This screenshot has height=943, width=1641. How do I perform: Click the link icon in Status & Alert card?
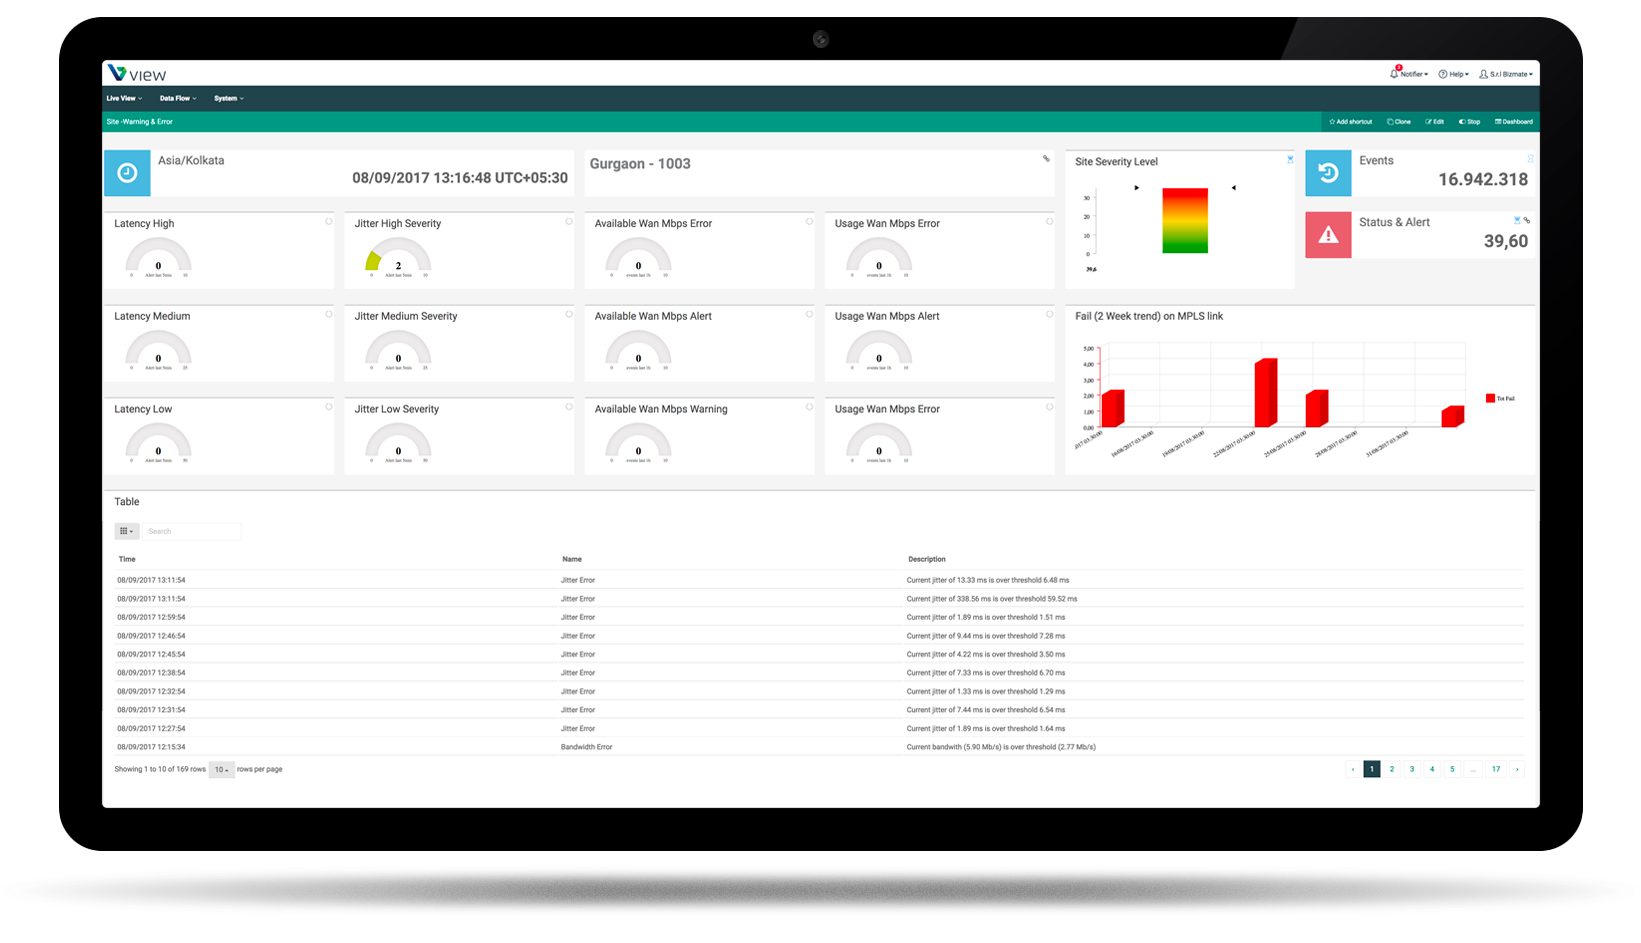[1527, 221]
